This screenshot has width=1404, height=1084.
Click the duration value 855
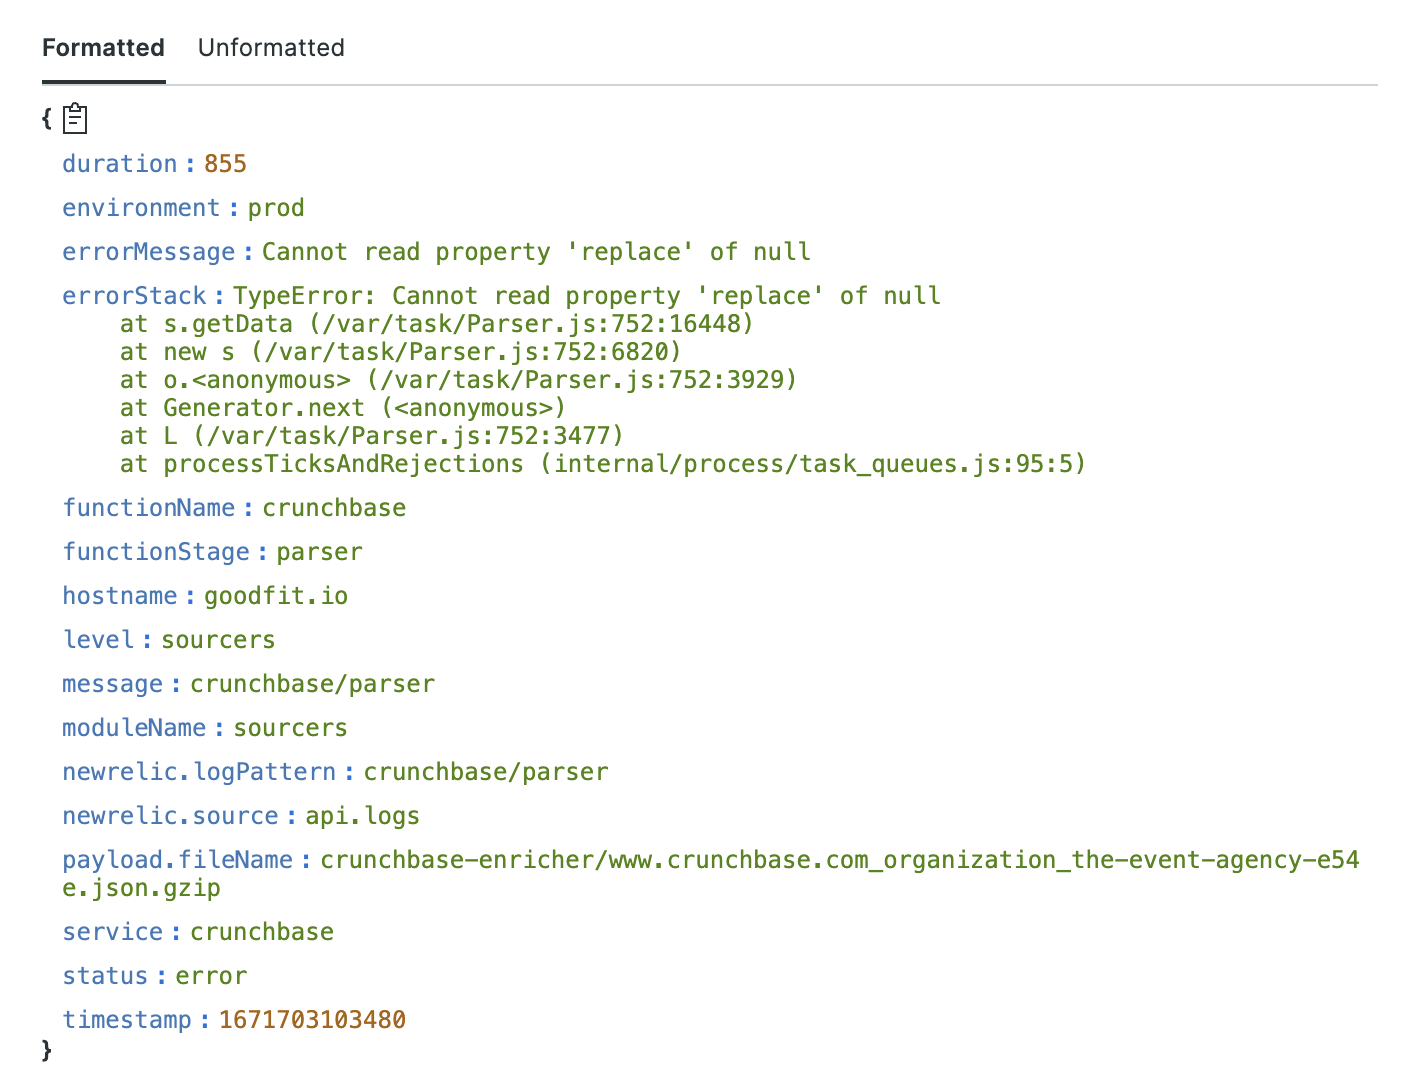225,164
